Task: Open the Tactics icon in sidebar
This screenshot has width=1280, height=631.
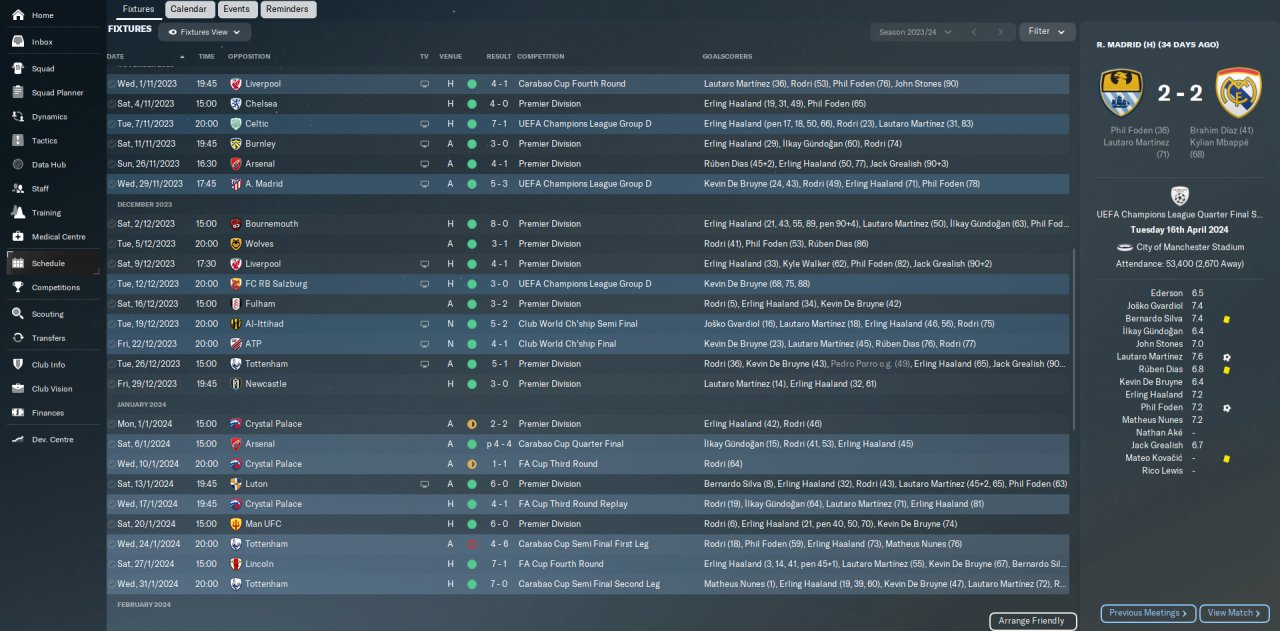Action: click(x=17, y=140)
